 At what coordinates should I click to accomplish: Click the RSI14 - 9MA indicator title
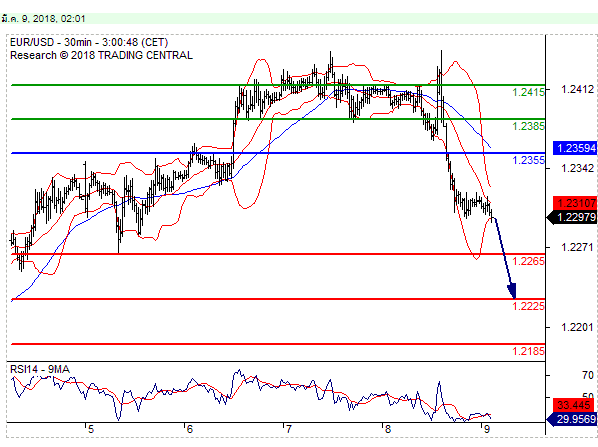[40, 370]
